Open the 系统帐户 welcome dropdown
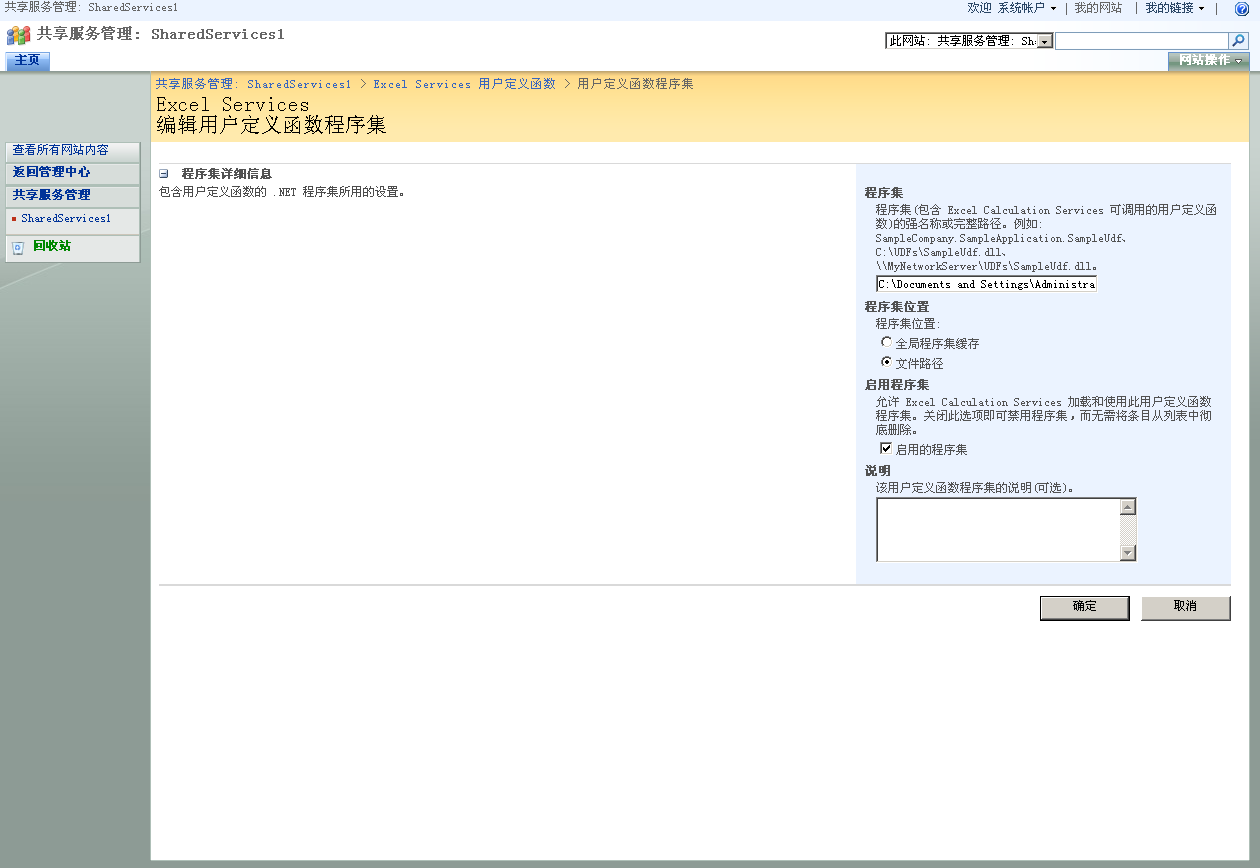The width and height of the screenshot is (1260, 868). [x=1027, y=8]
